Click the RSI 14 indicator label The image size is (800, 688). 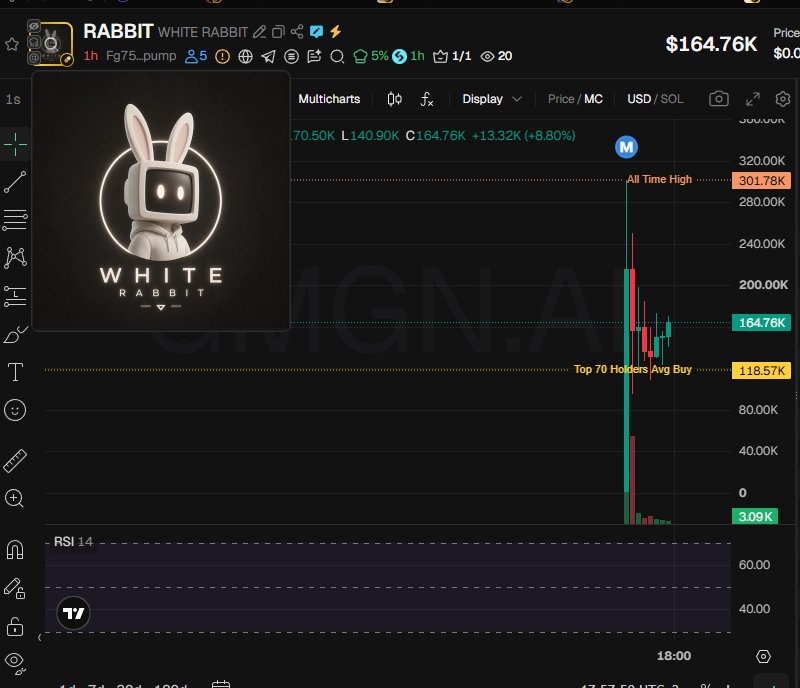click(73, 542)
